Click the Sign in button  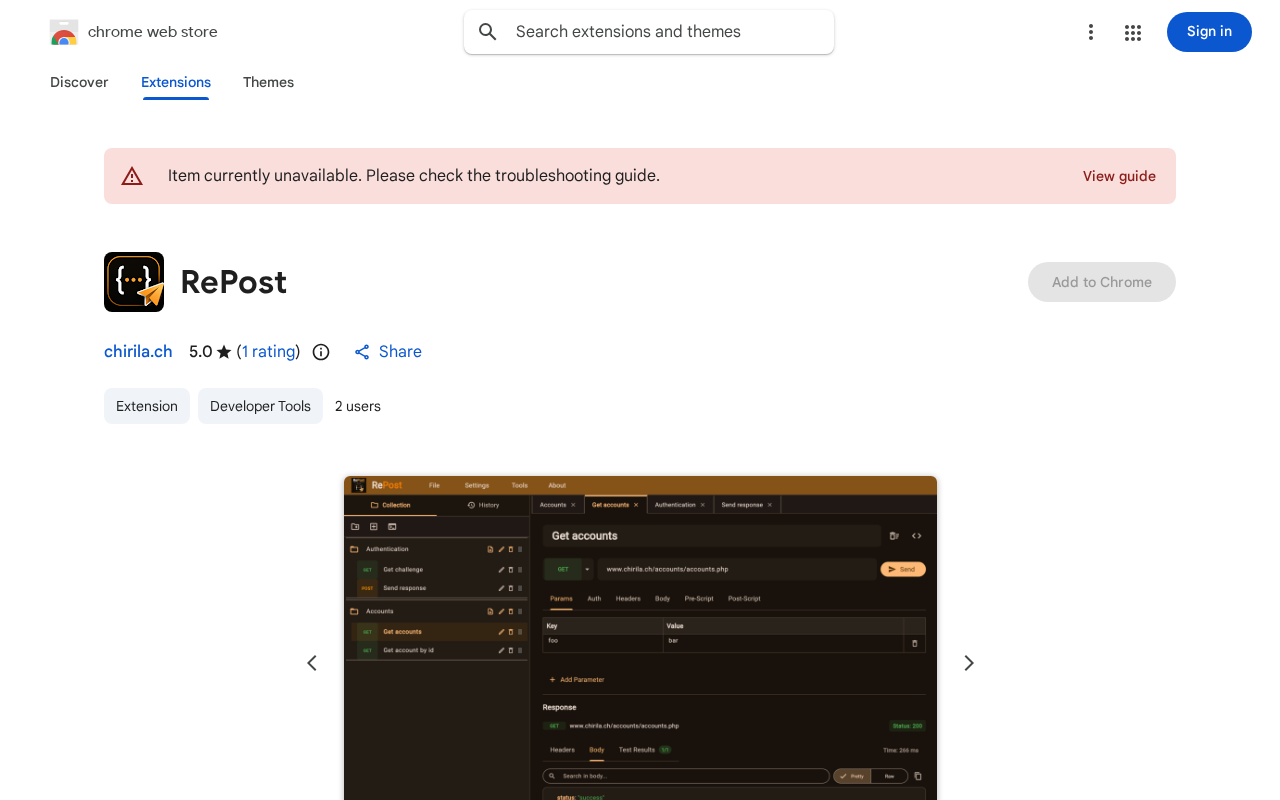pos(1209,32)
